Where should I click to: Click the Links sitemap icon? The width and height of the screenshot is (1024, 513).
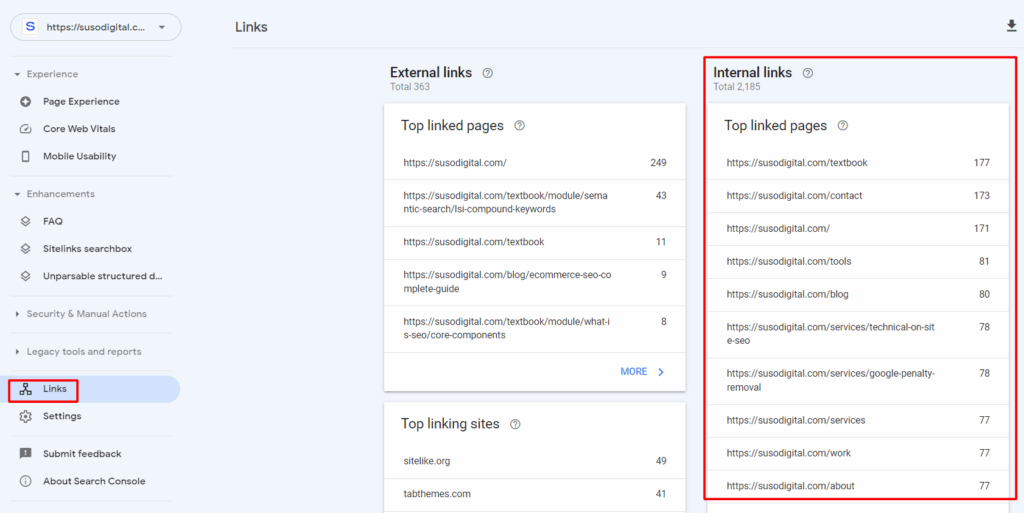click(x=25, y=389)
